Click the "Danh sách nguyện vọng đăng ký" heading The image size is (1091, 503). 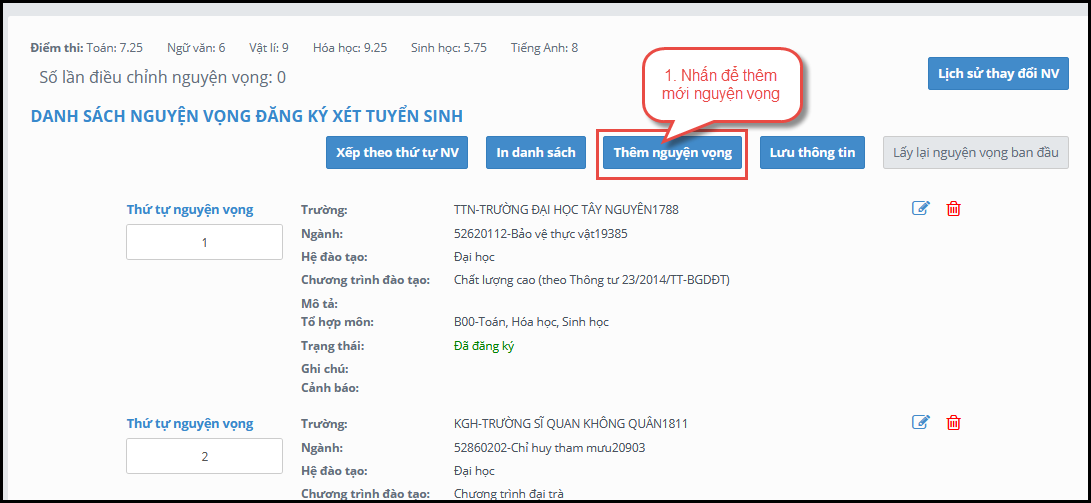point(246,116)
